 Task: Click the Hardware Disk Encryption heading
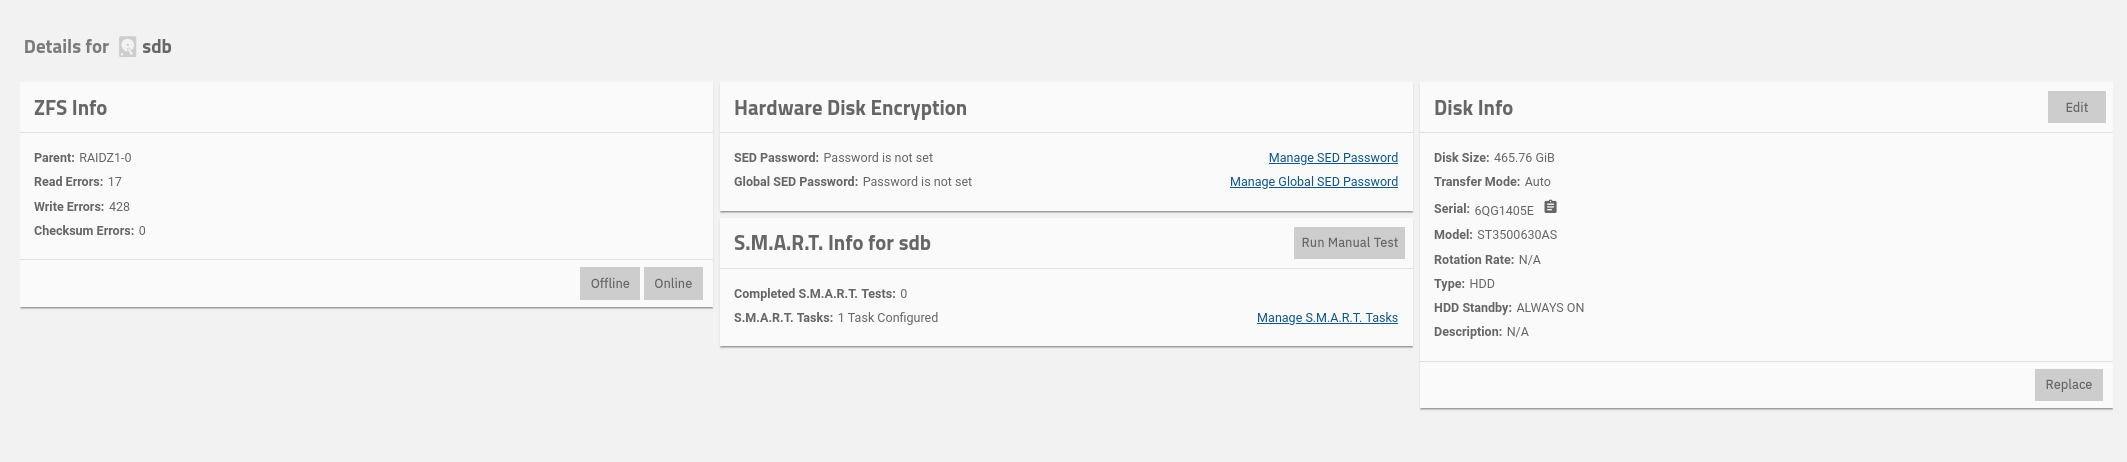tap(850, 108)
